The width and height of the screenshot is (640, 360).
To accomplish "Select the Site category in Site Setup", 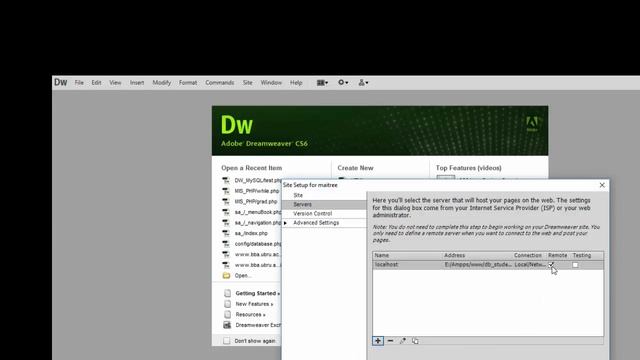I will pos(324,195).
